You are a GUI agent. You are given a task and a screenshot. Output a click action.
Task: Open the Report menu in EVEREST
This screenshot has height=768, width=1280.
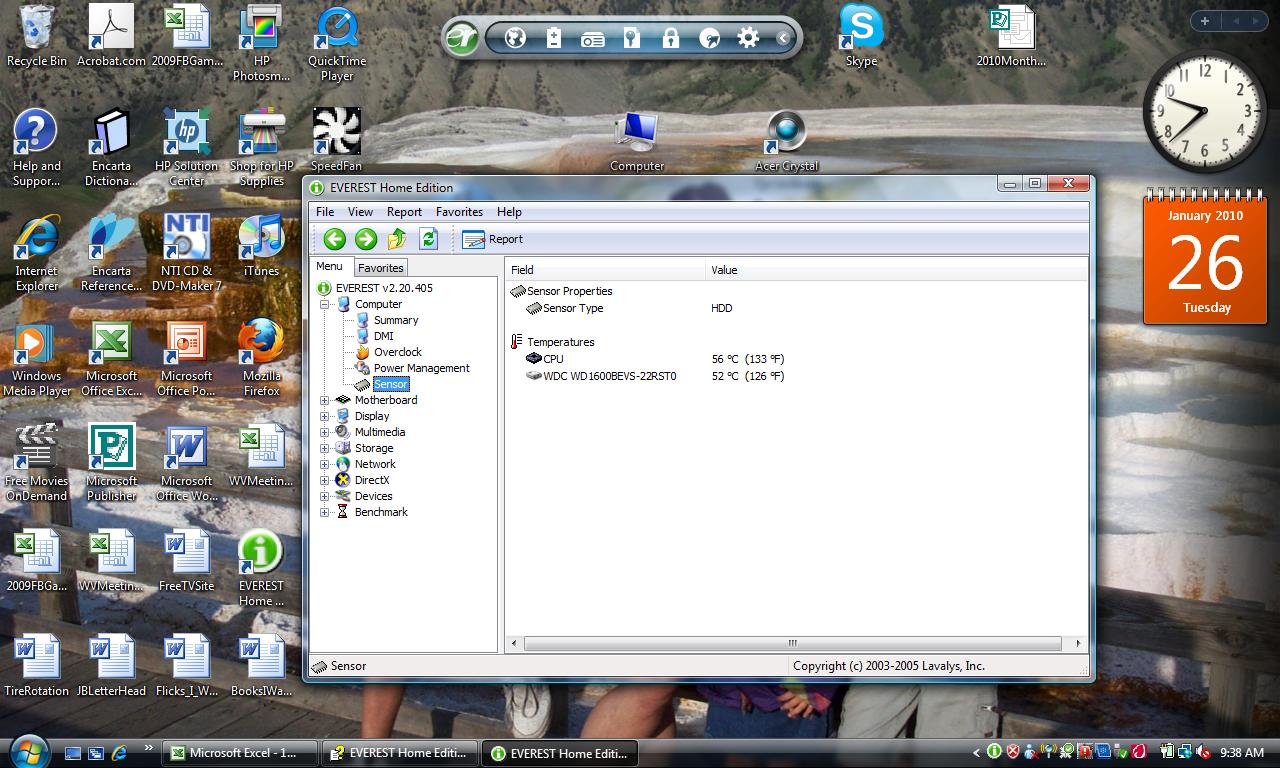tap(404, 212)
